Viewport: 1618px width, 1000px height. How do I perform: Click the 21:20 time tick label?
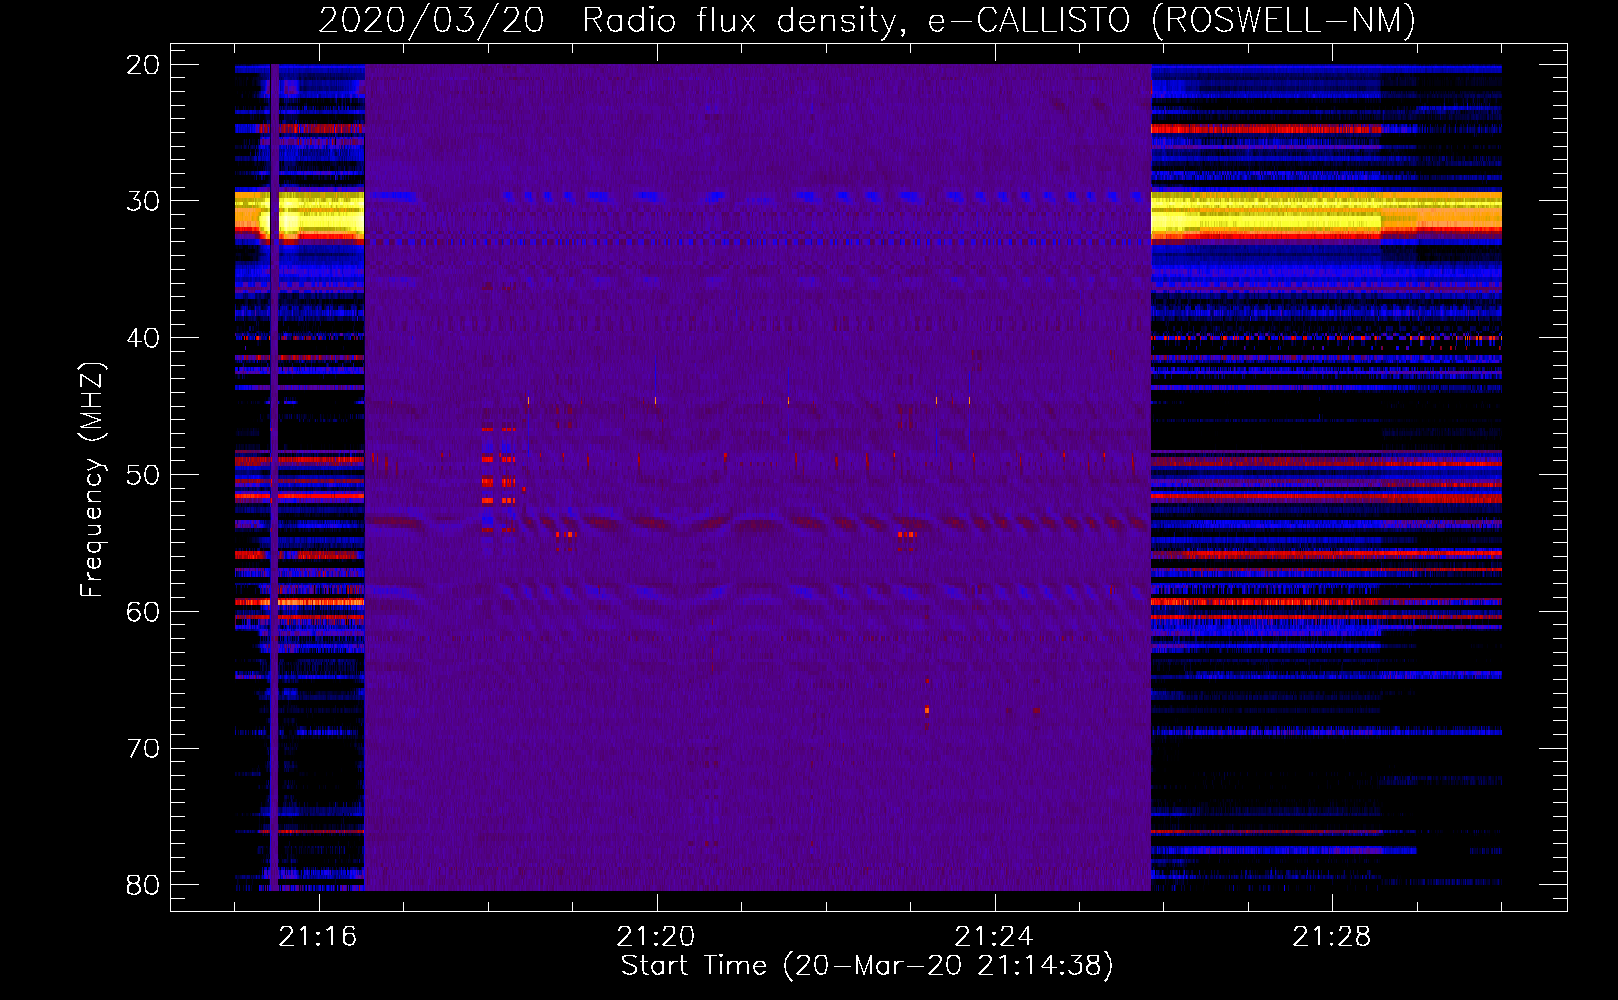[656, 937]
